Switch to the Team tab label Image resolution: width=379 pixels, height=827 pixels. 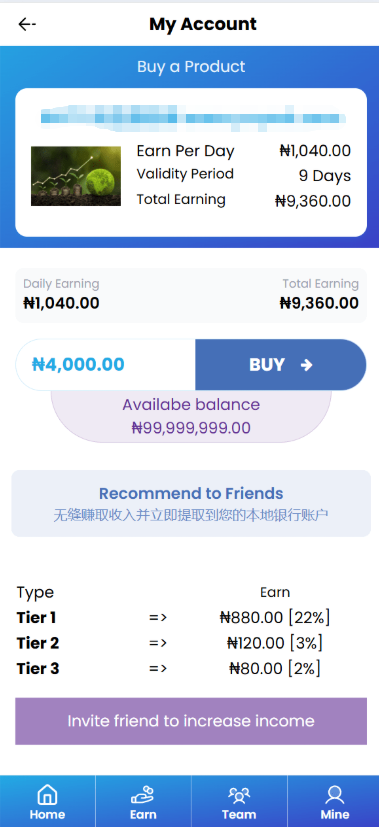[x=239, y=814]
